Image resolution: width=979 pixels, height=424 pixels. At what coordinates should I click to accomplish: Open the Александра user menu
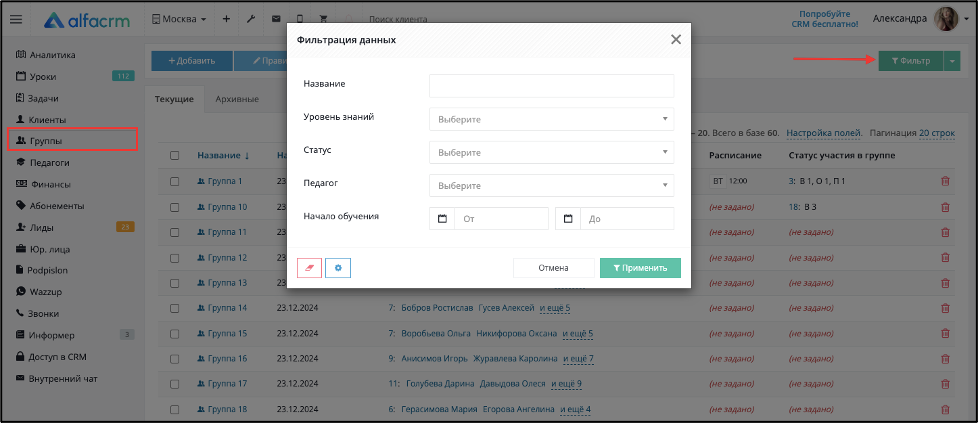[x=921, y=19]
